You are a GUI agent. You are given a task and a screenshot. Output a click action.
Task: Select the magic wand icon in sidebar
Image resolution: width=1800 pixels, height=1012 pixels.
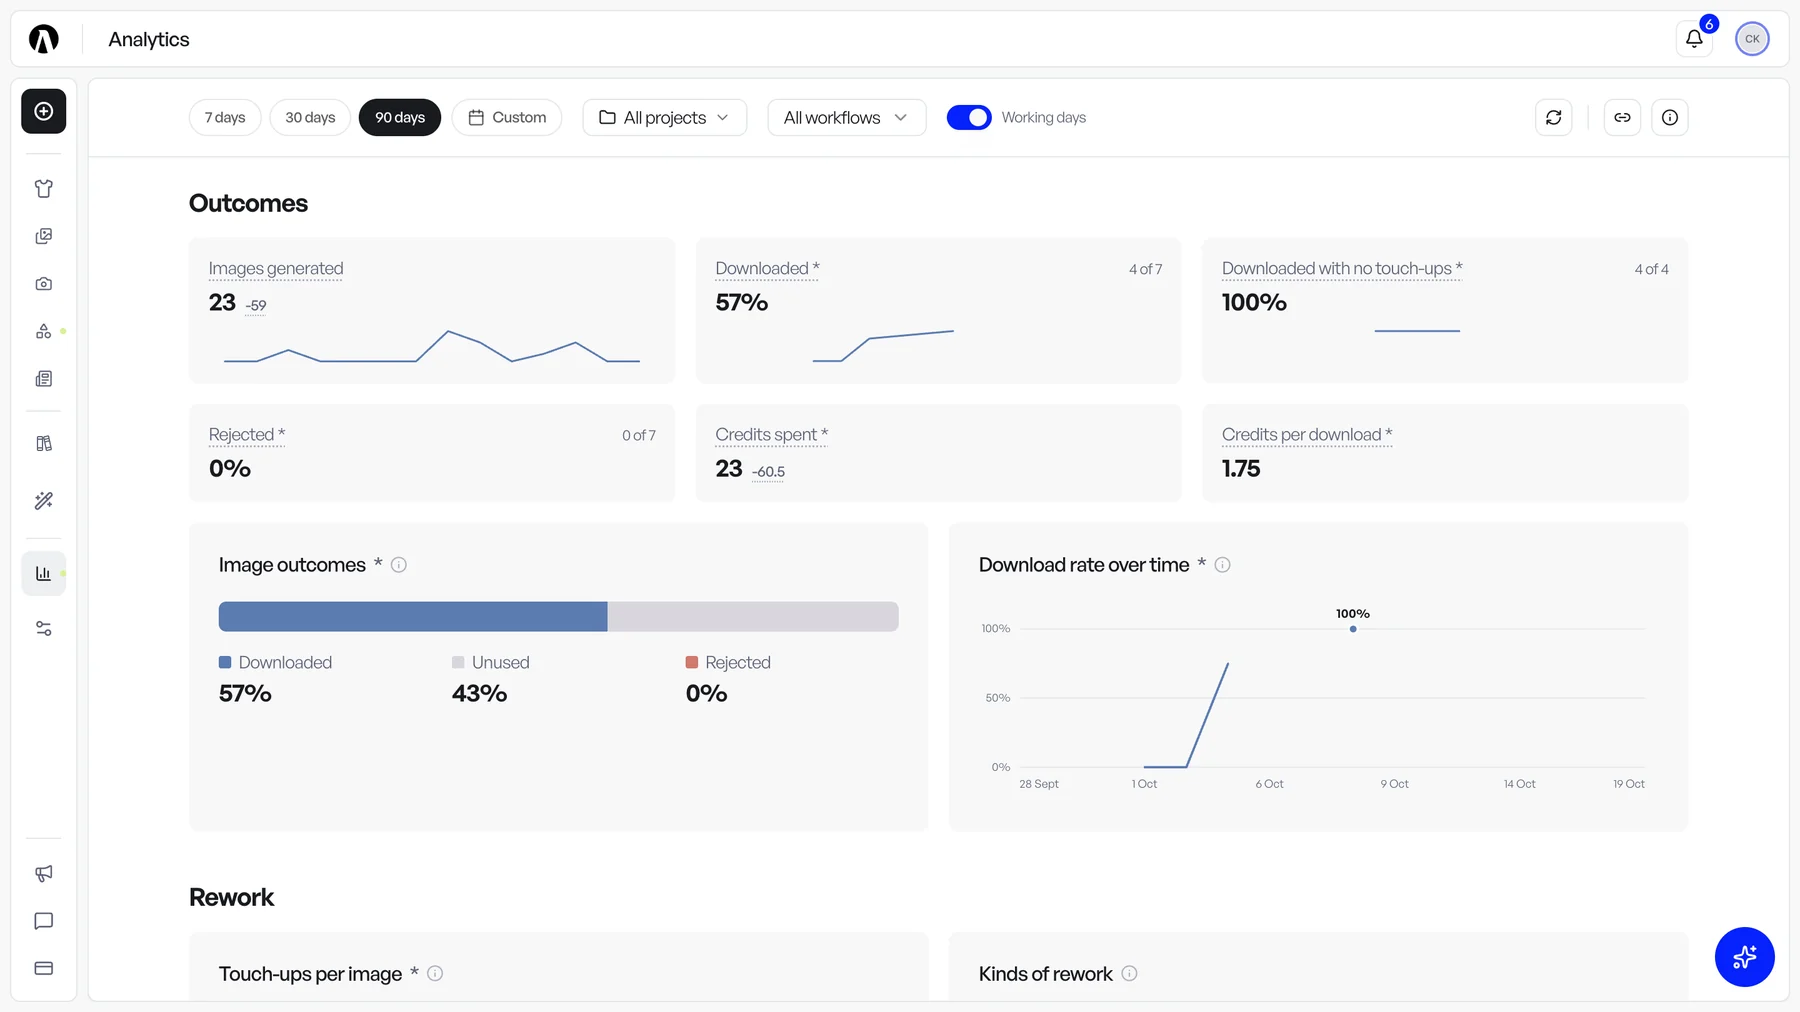tap(44, 501)
